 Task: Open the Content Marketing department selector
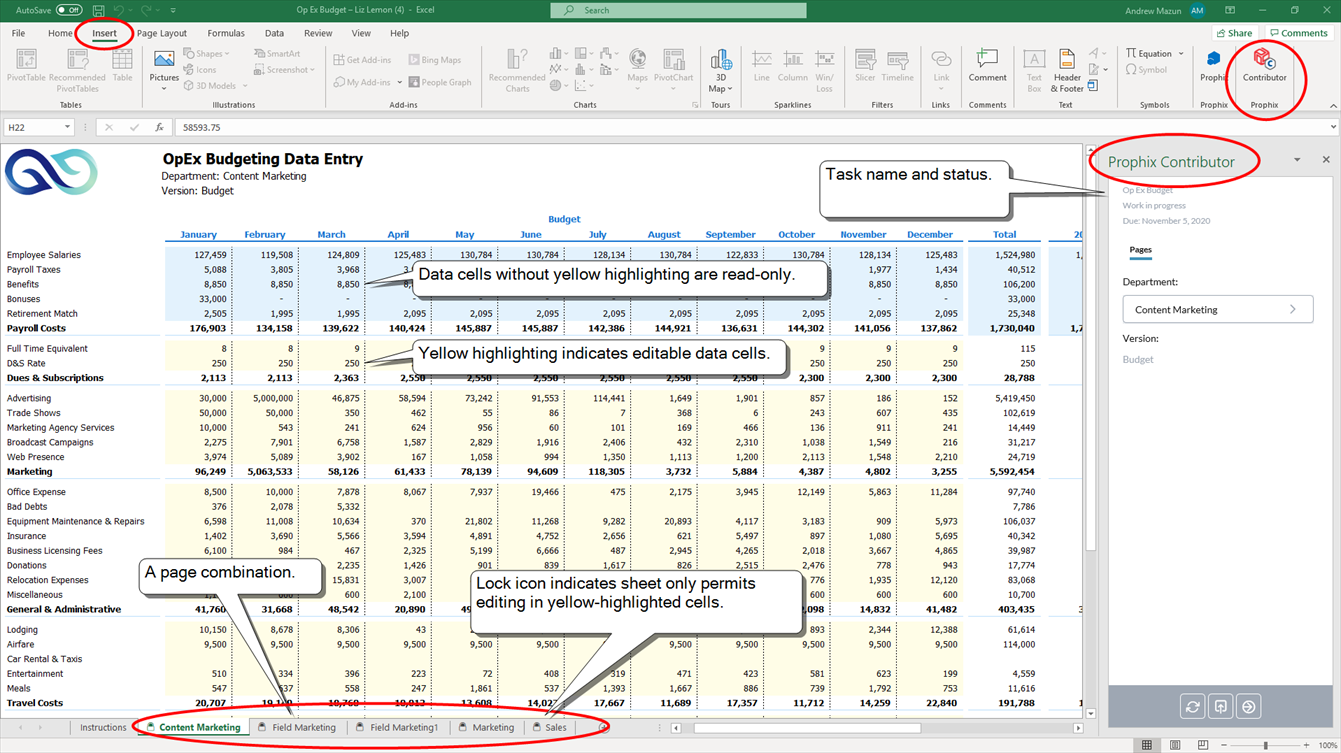pyautogui.click(x=1217, y=309)
